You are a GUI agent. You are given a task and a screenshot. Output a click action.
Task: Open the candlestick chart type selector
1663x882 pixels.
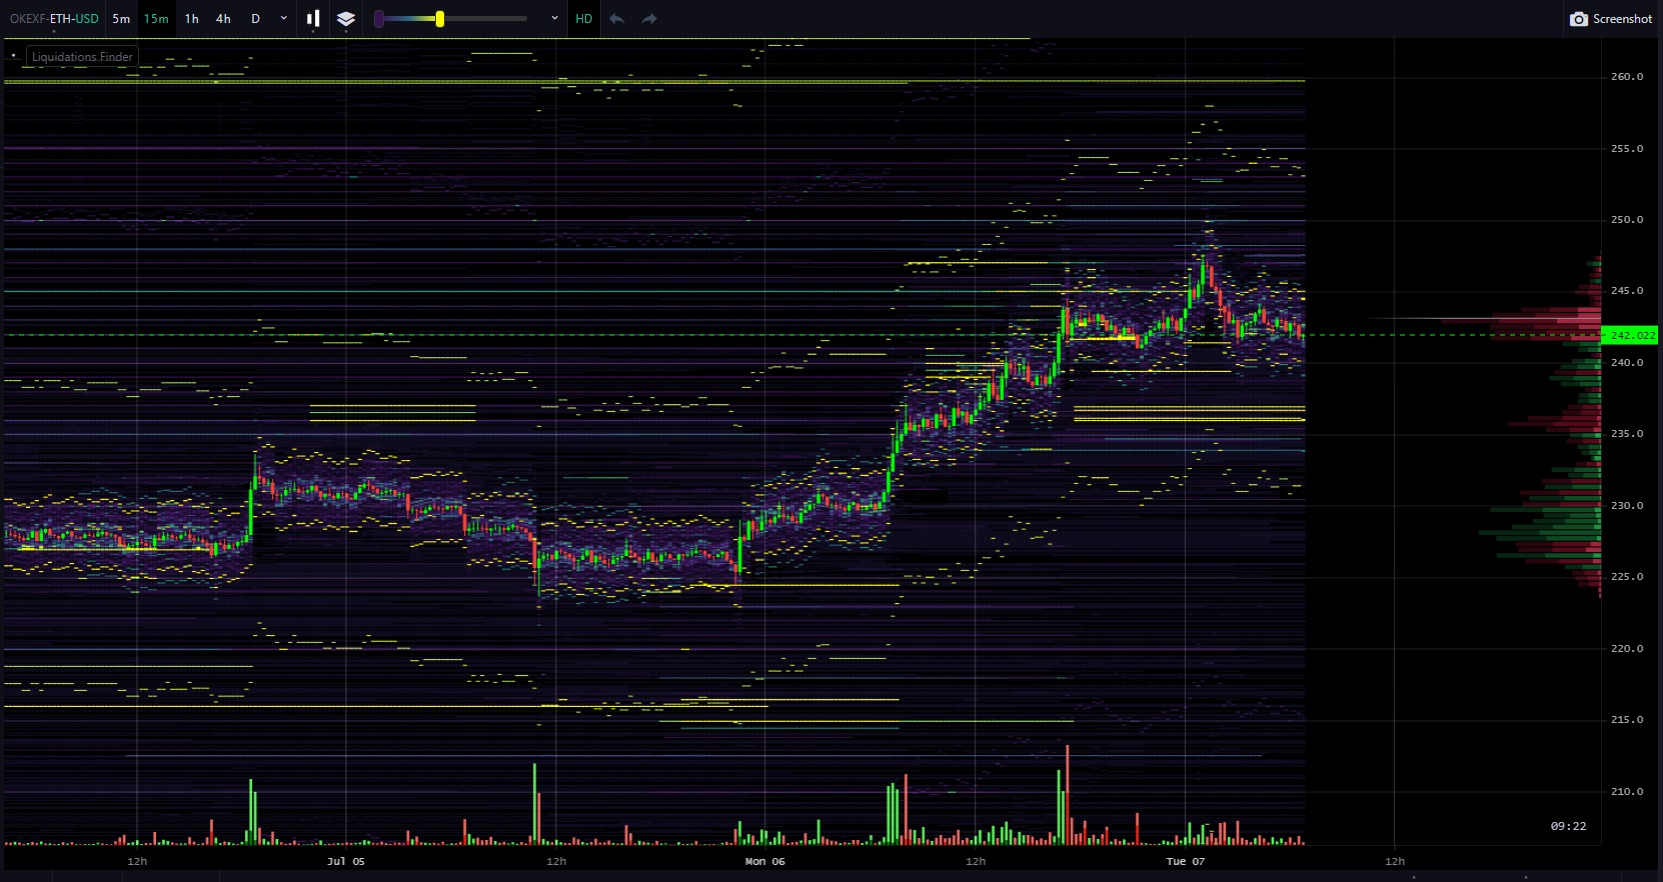(313, 19)
